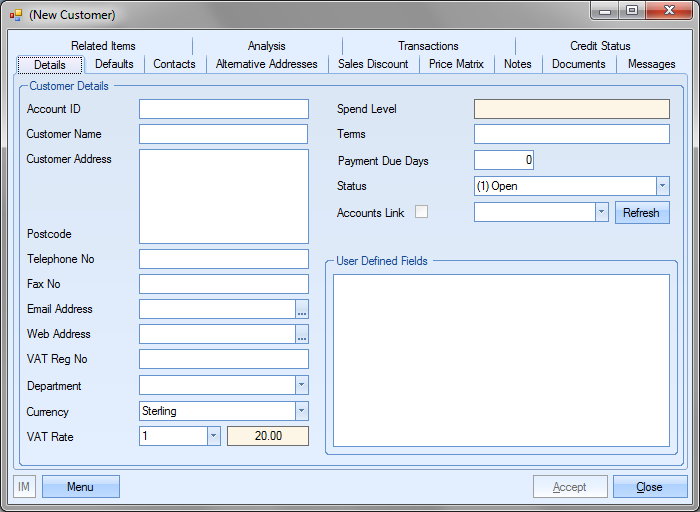Open the Currency dropdown list
This screenshot has width=700, height=512.
pyautogui.click(x=302, y=411)
